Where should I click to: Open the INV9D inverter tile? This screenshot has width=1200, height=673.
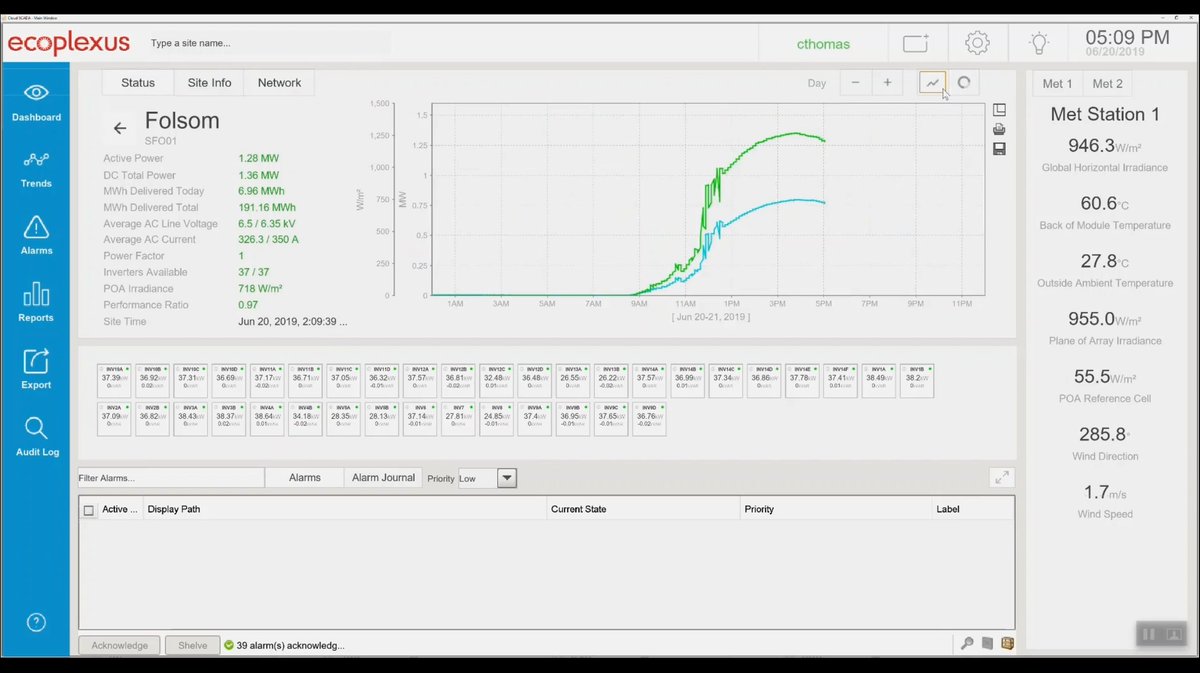649,419
